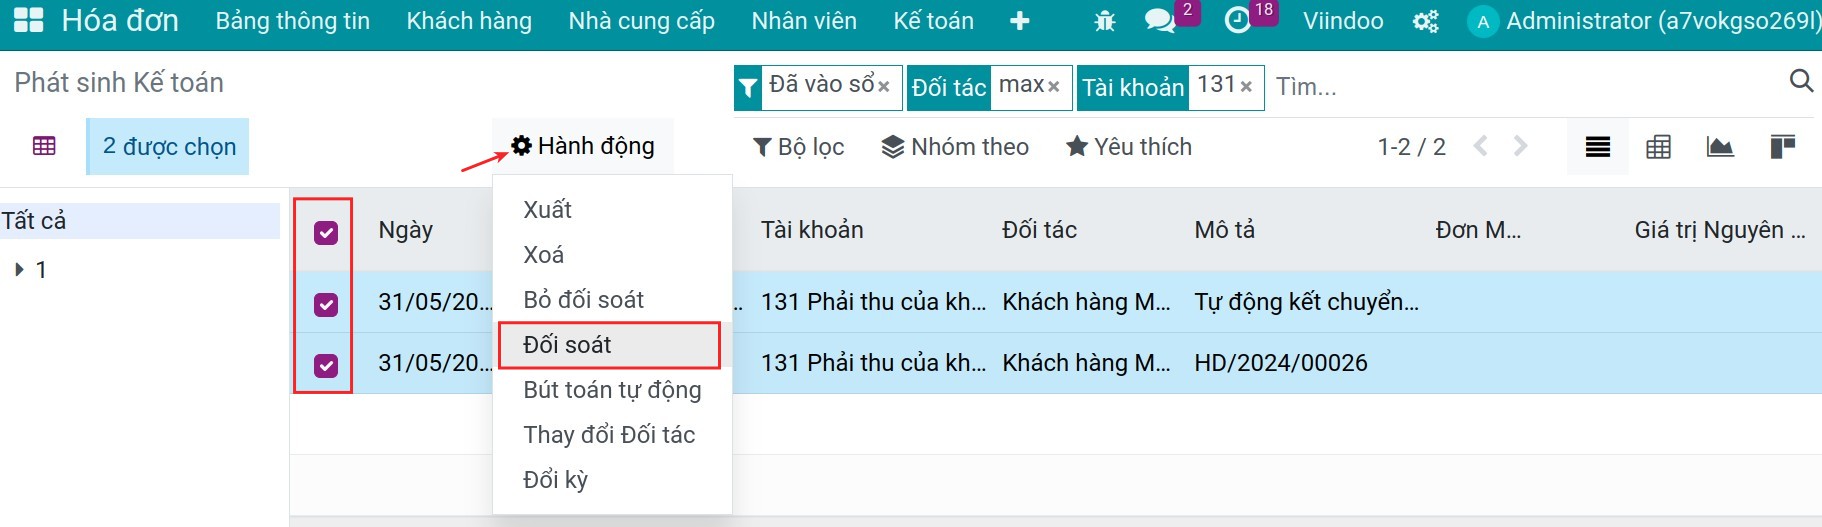Click the 'Hóa đơn' app title
The image size is (1822, 527).
pyautogui.click(x=120, y=20)
